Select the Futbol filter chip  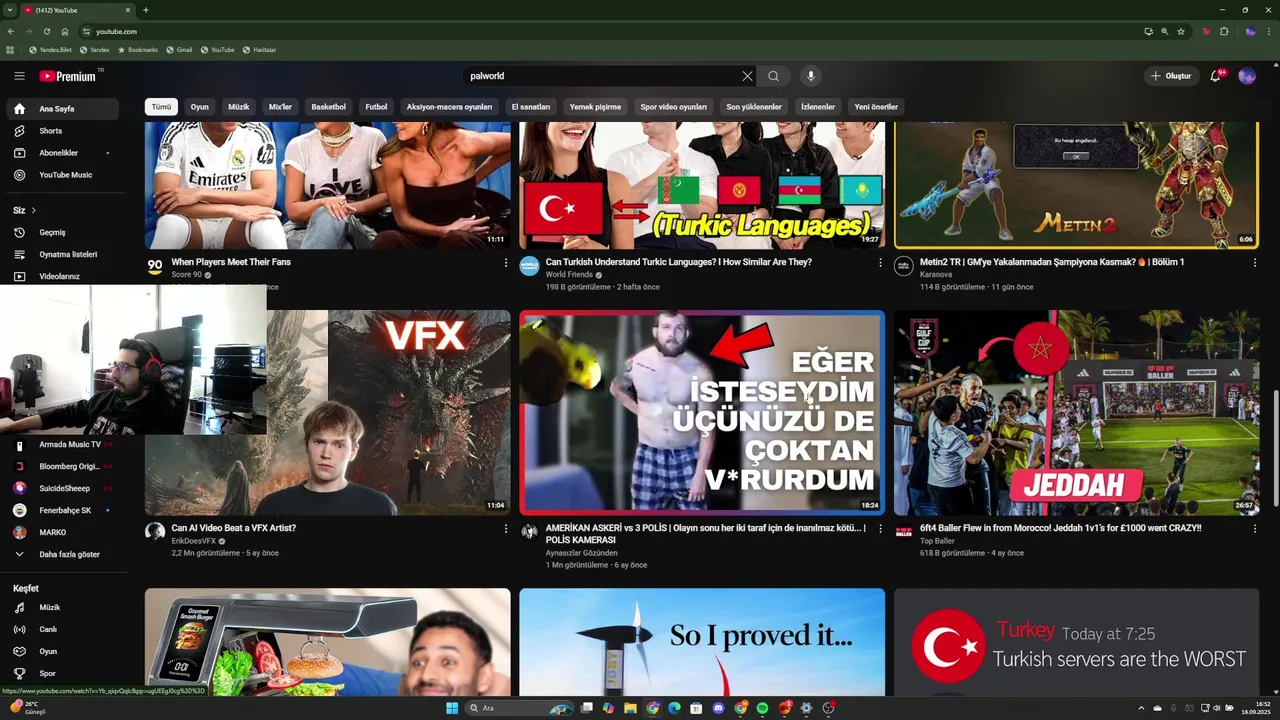click(x=376, y=107)
